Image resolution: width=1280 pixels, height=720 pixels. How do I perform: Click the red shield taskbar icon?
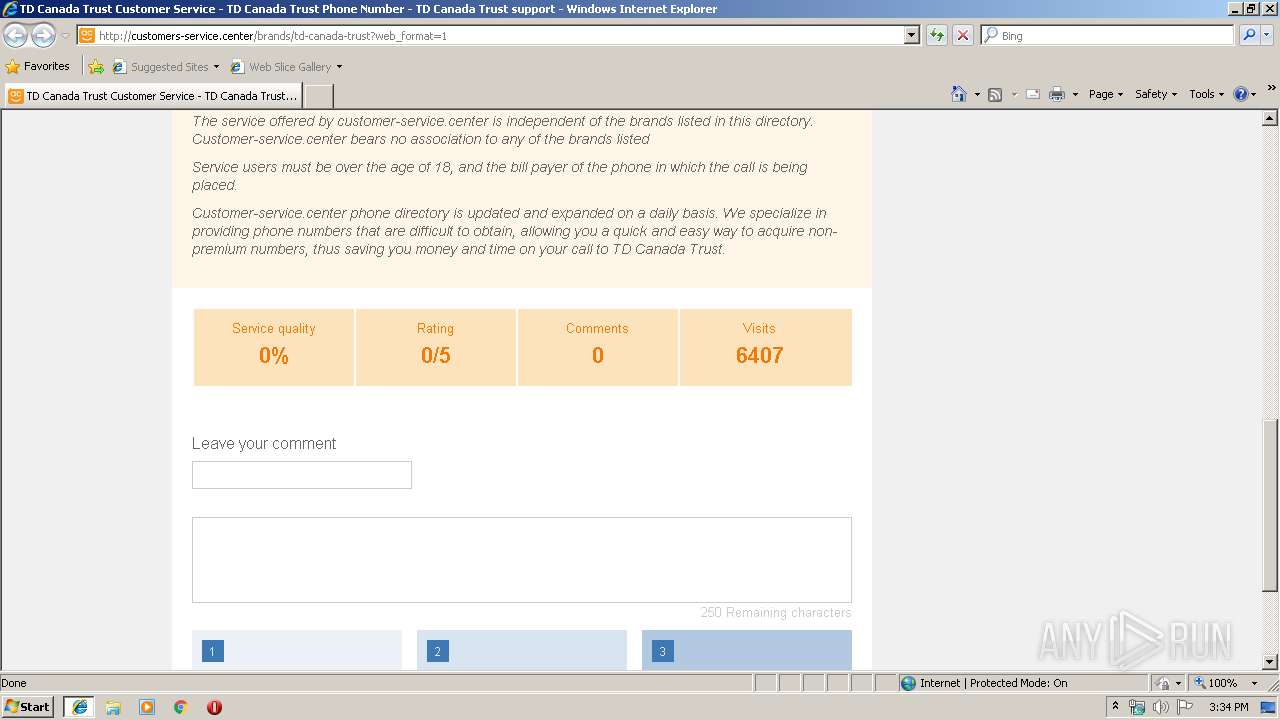pos(214,707)
